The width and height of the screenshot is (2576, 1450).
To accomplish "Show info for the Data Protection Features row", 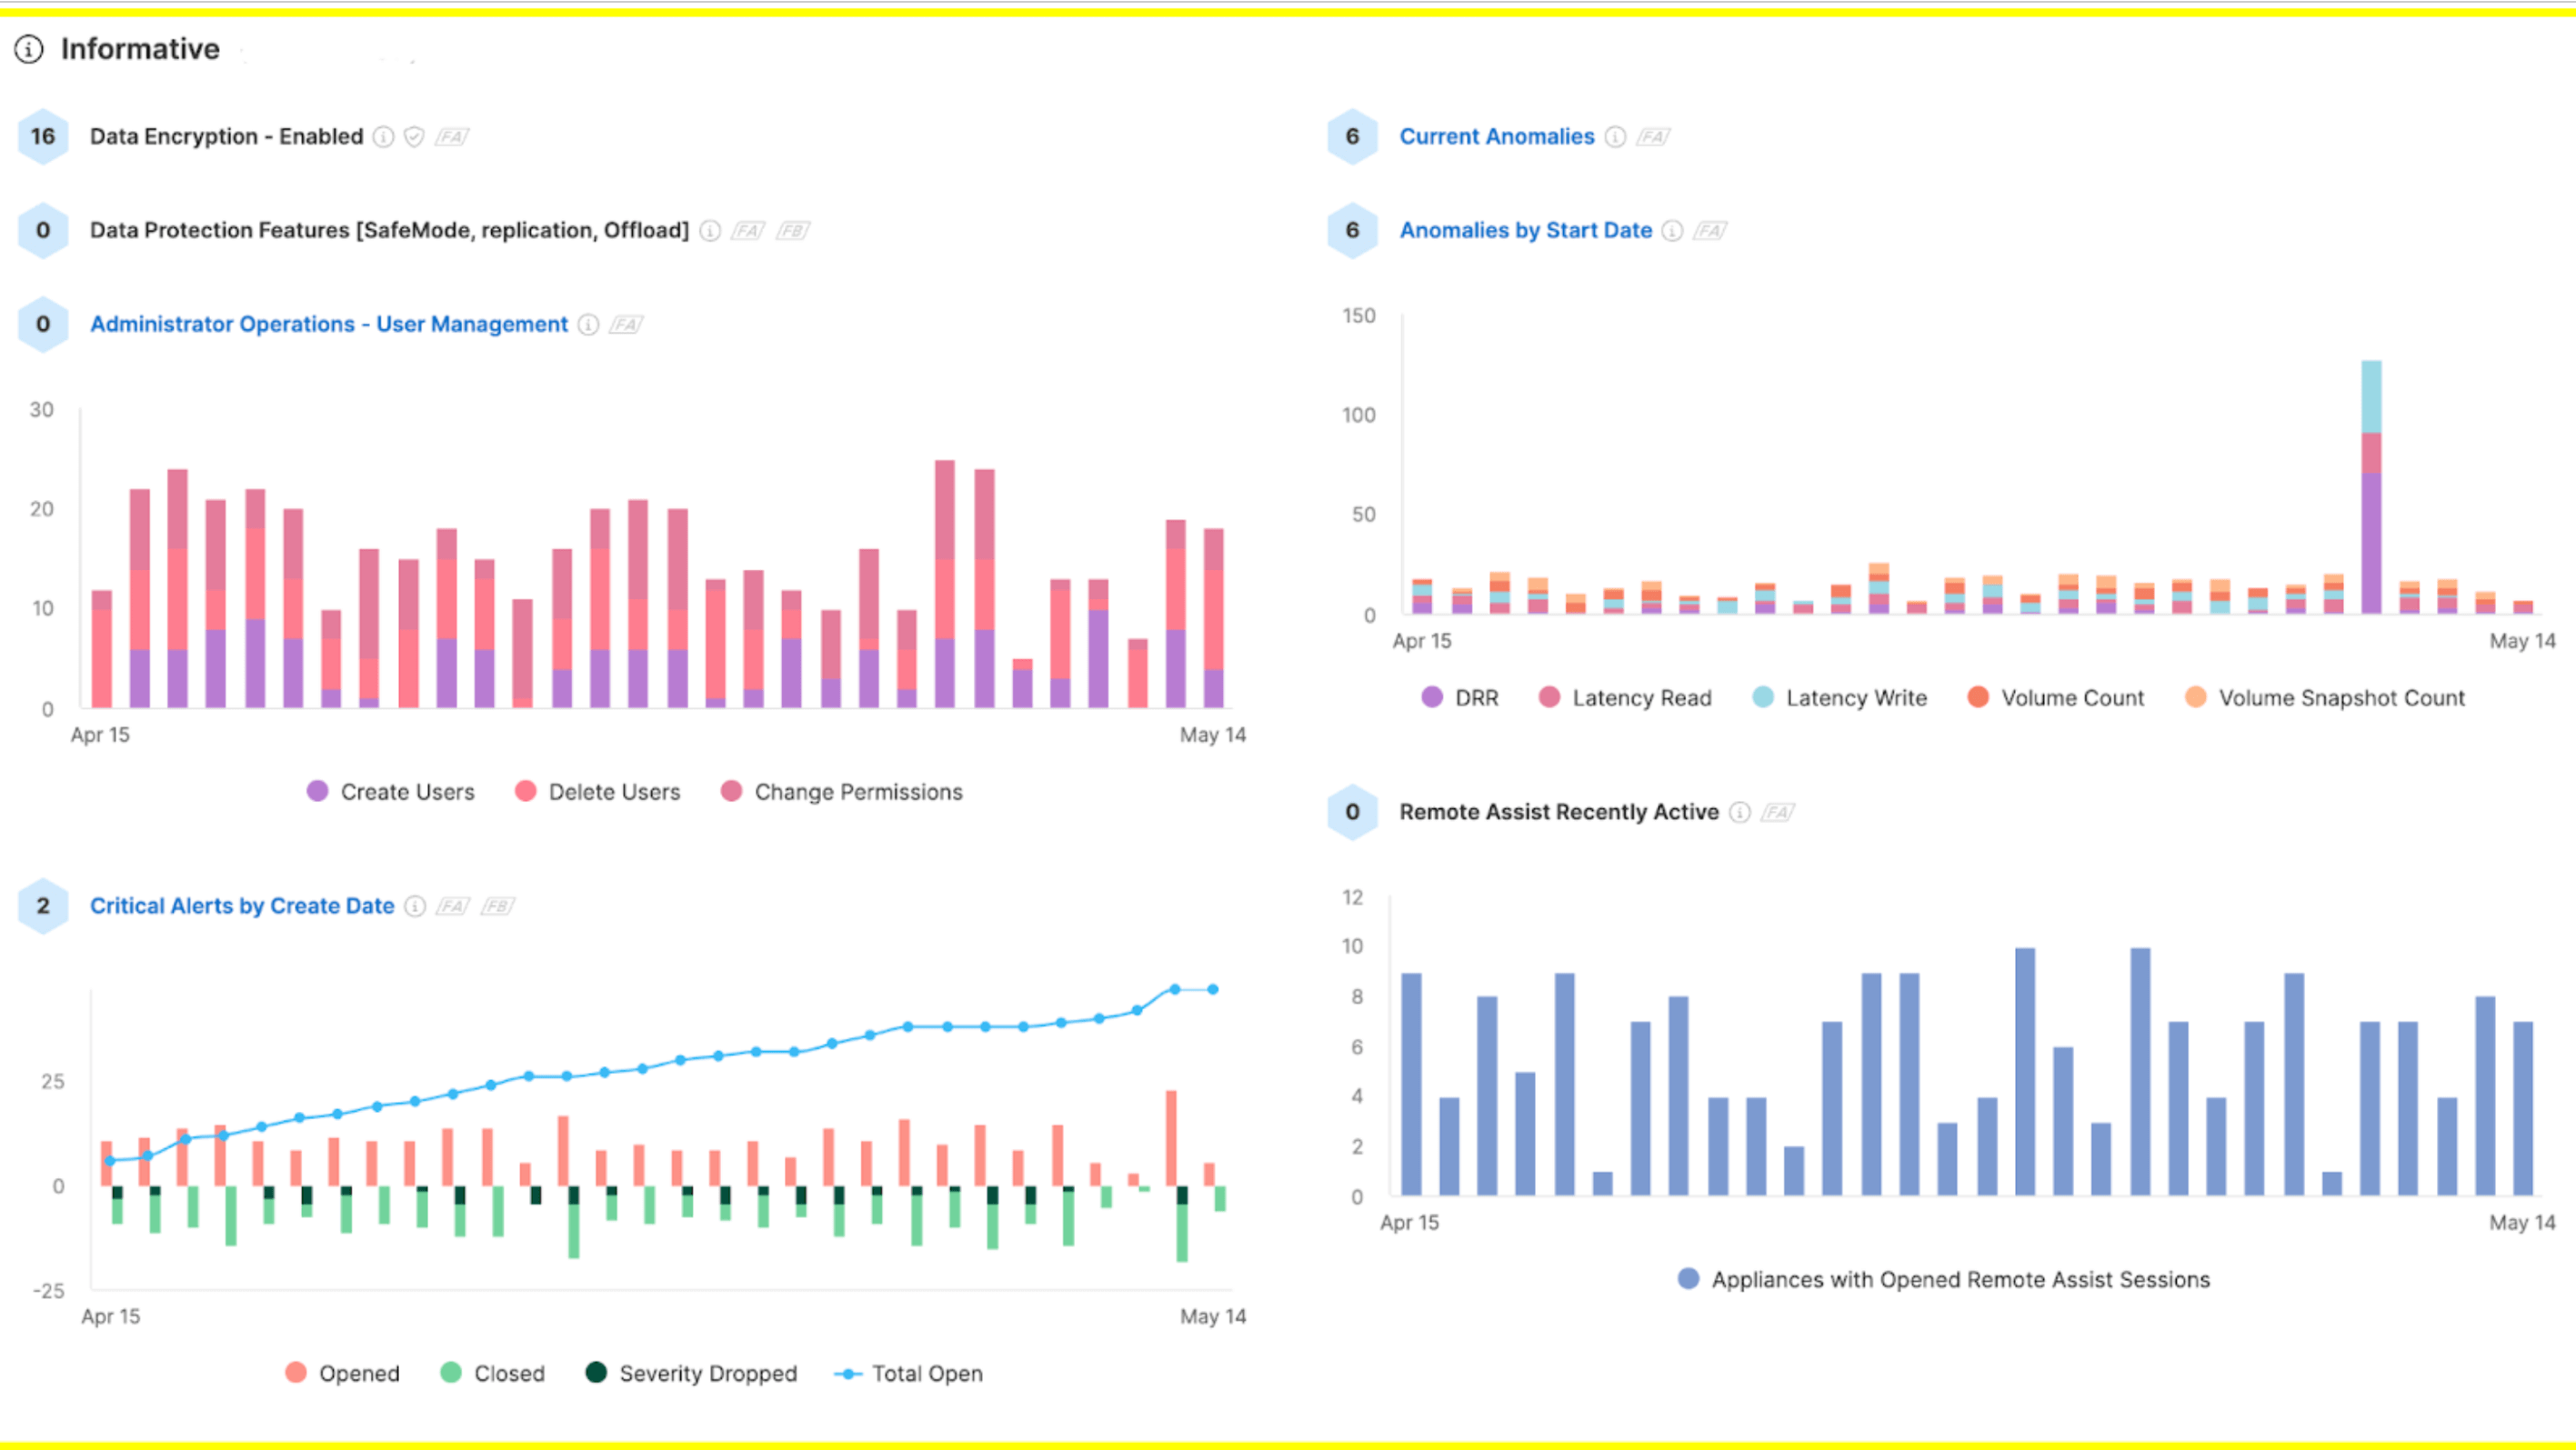I will tap(710, 231).
